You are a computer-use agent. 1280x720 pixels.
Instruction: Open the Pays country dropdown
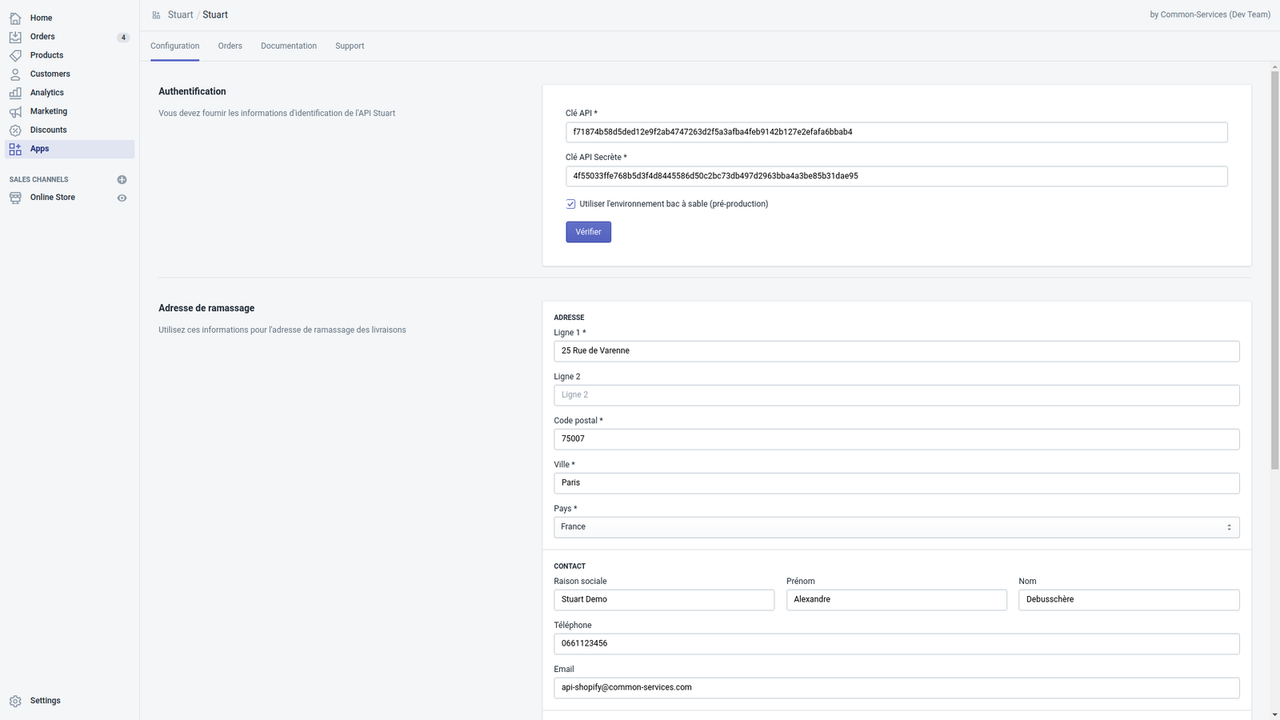[x=896, y=527]
